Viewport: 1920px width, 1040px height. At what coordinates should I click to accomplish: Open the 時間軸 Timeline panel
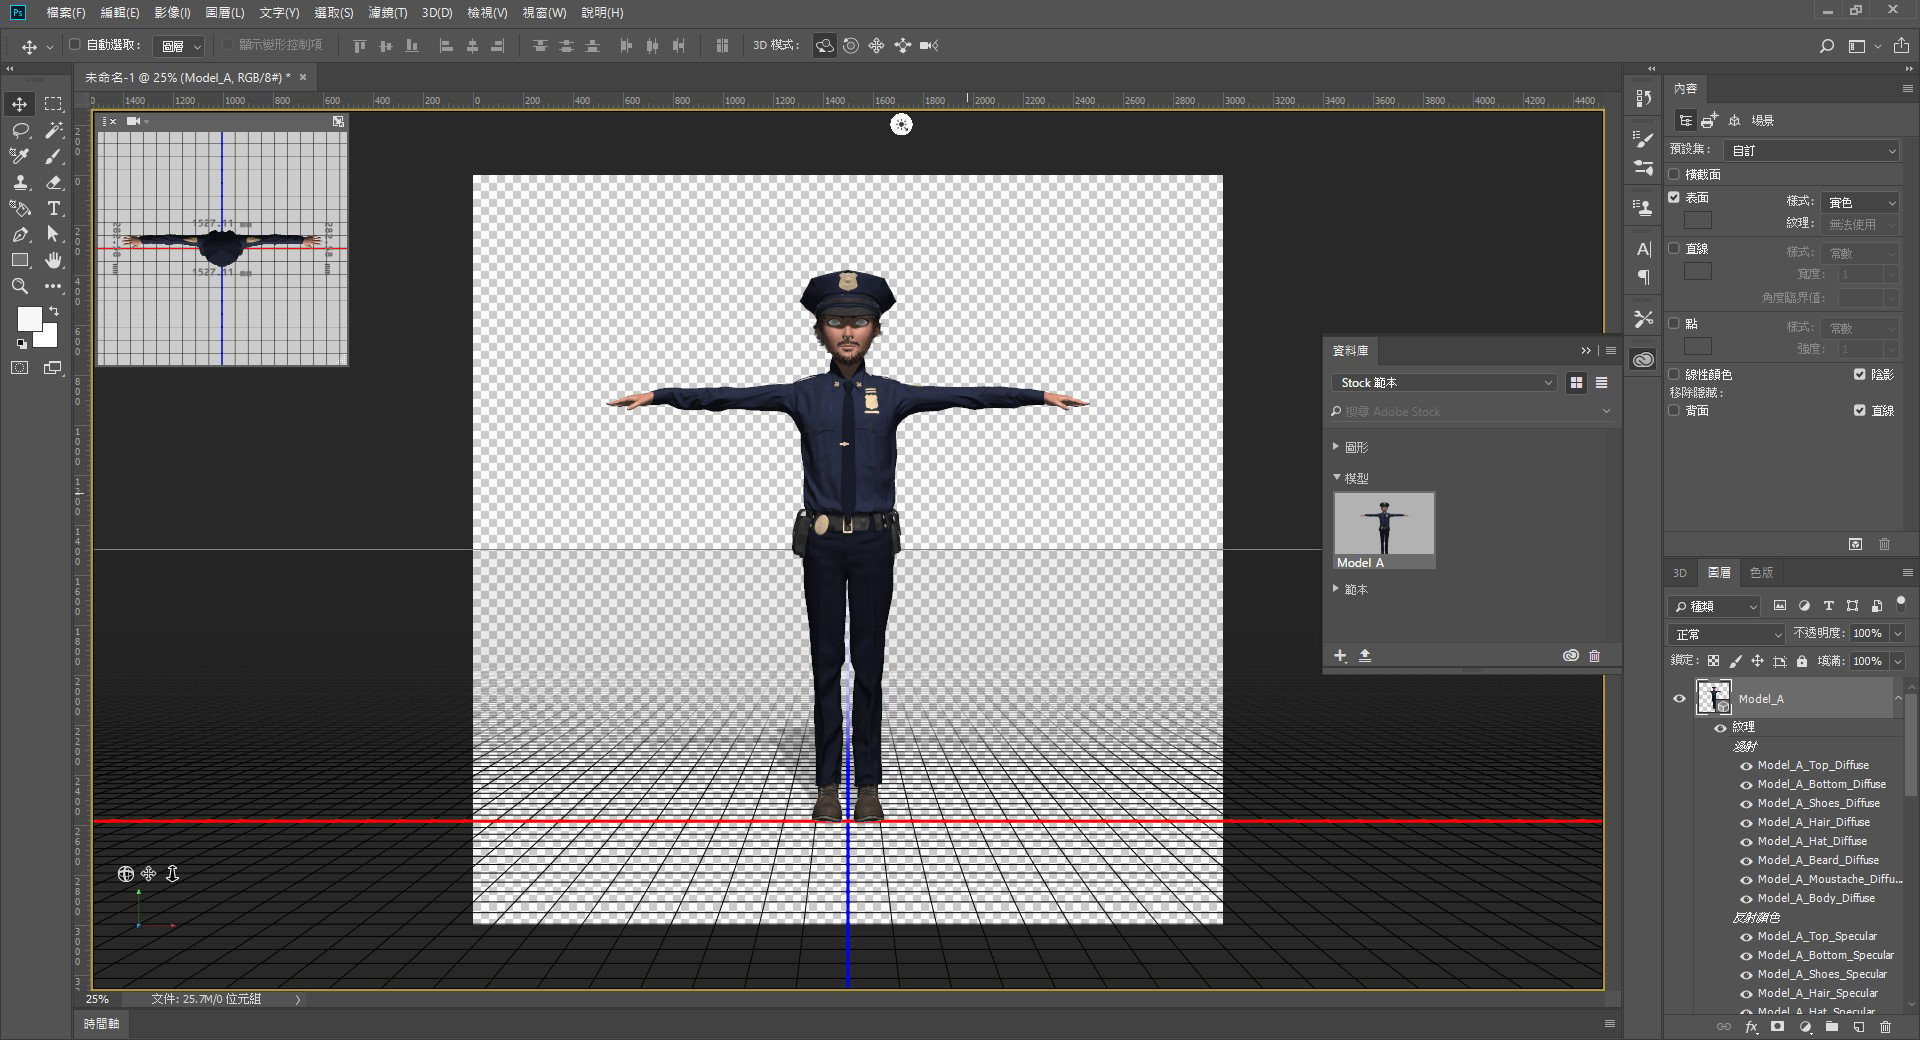101,1024
